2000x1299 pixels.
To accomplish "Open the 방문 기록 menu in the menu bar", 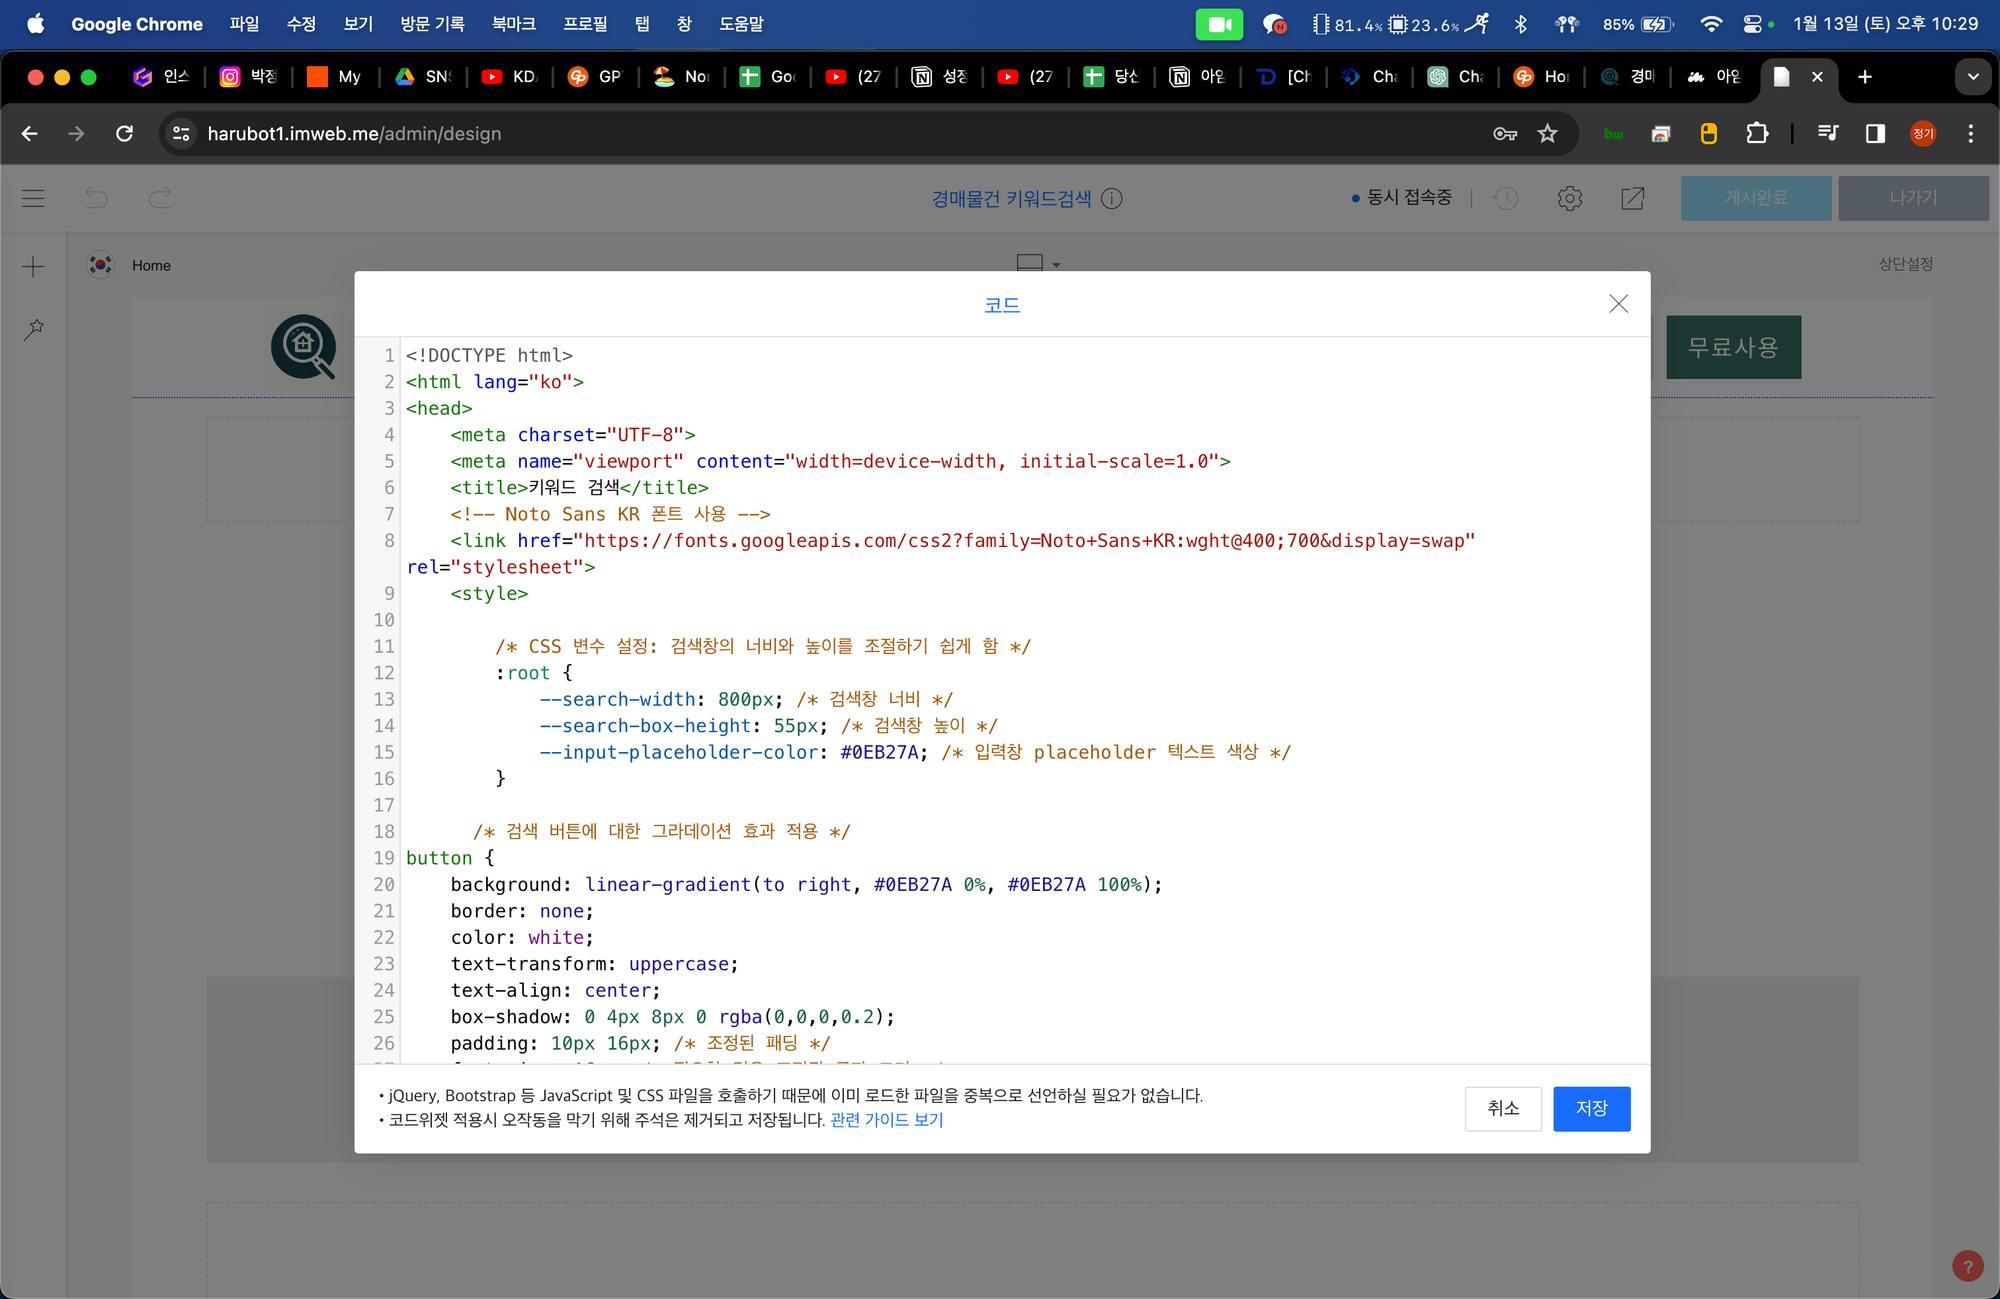I will [432, 24].
